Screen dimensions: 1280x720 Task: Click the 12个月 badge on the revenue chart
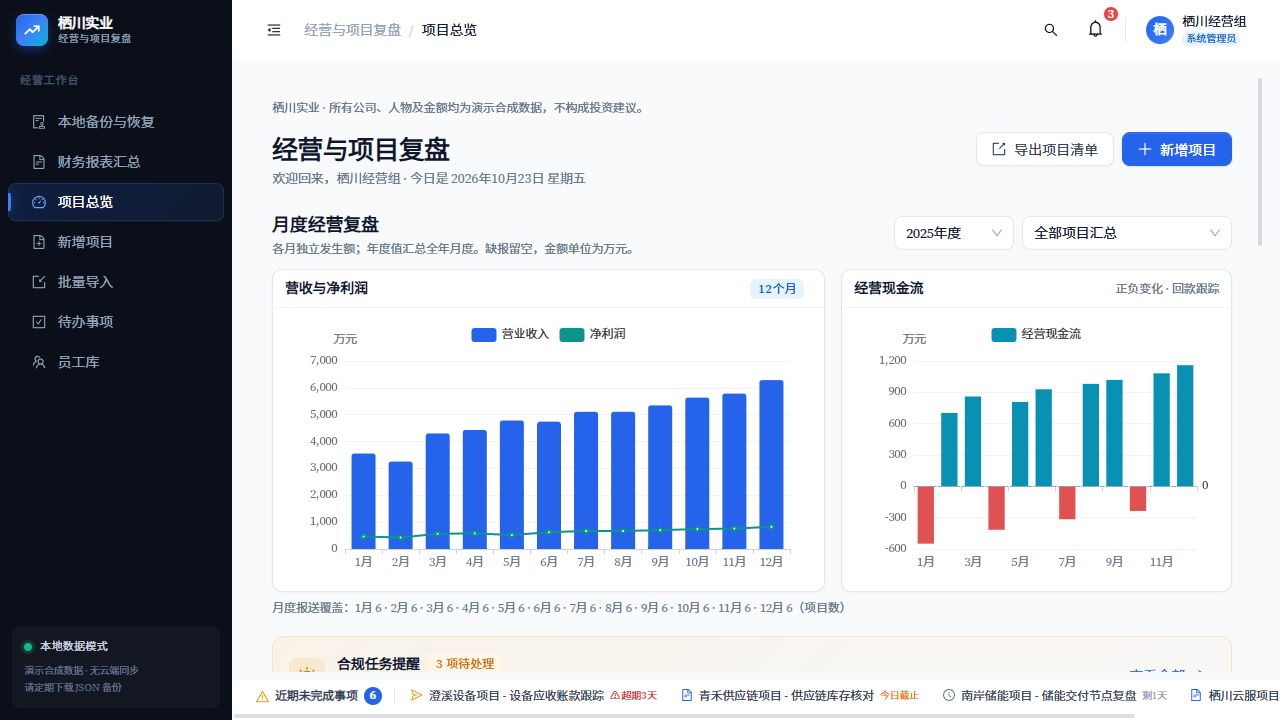(x=777, y=289)
